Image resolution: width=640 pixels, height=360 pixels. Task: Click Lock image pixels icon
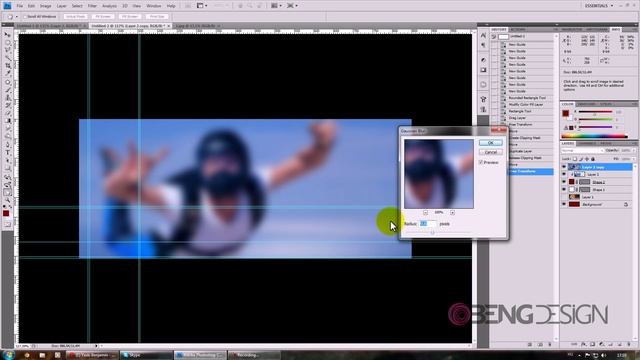pyautogui.click(x=581, y=159)
